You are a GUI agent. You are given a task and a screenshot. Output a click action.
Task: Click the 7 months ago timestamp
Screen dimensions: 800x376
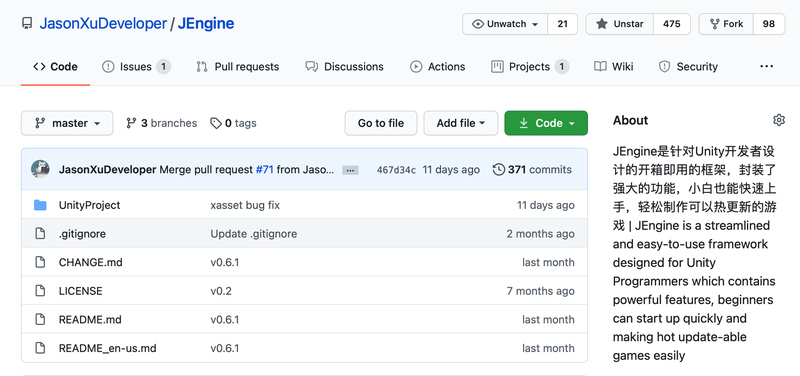(x=540, y=291)
